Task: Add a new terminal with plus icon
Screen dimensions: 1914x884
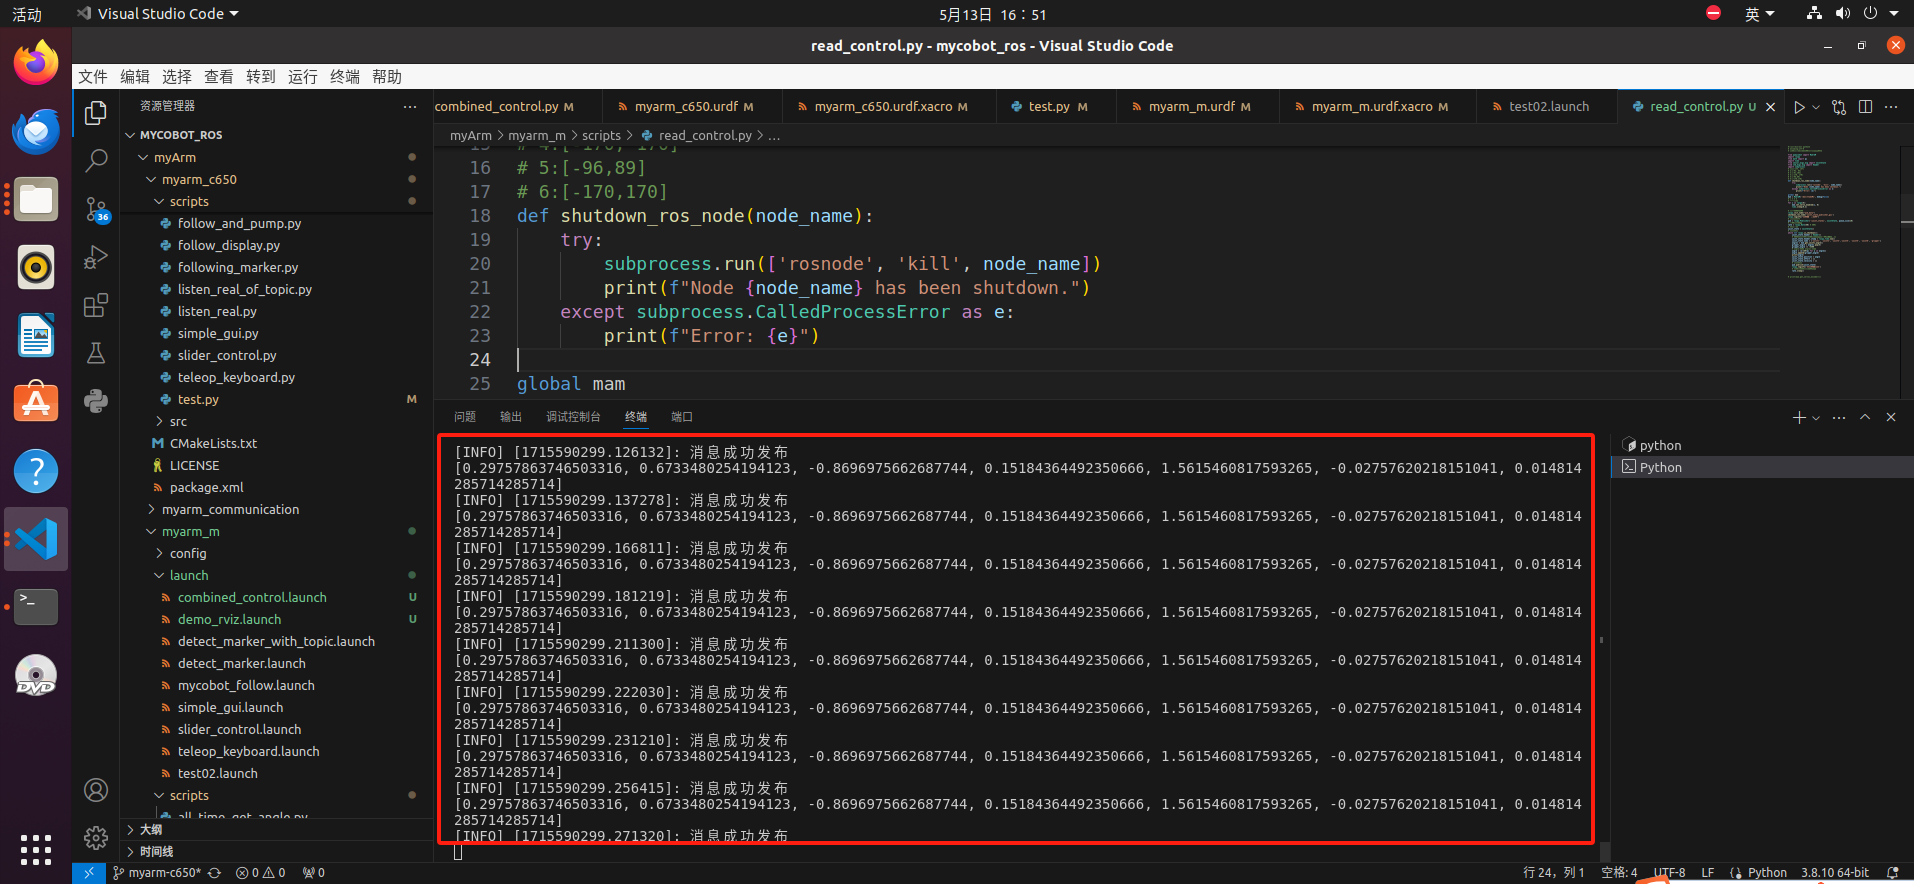Action: [1799, 417]
